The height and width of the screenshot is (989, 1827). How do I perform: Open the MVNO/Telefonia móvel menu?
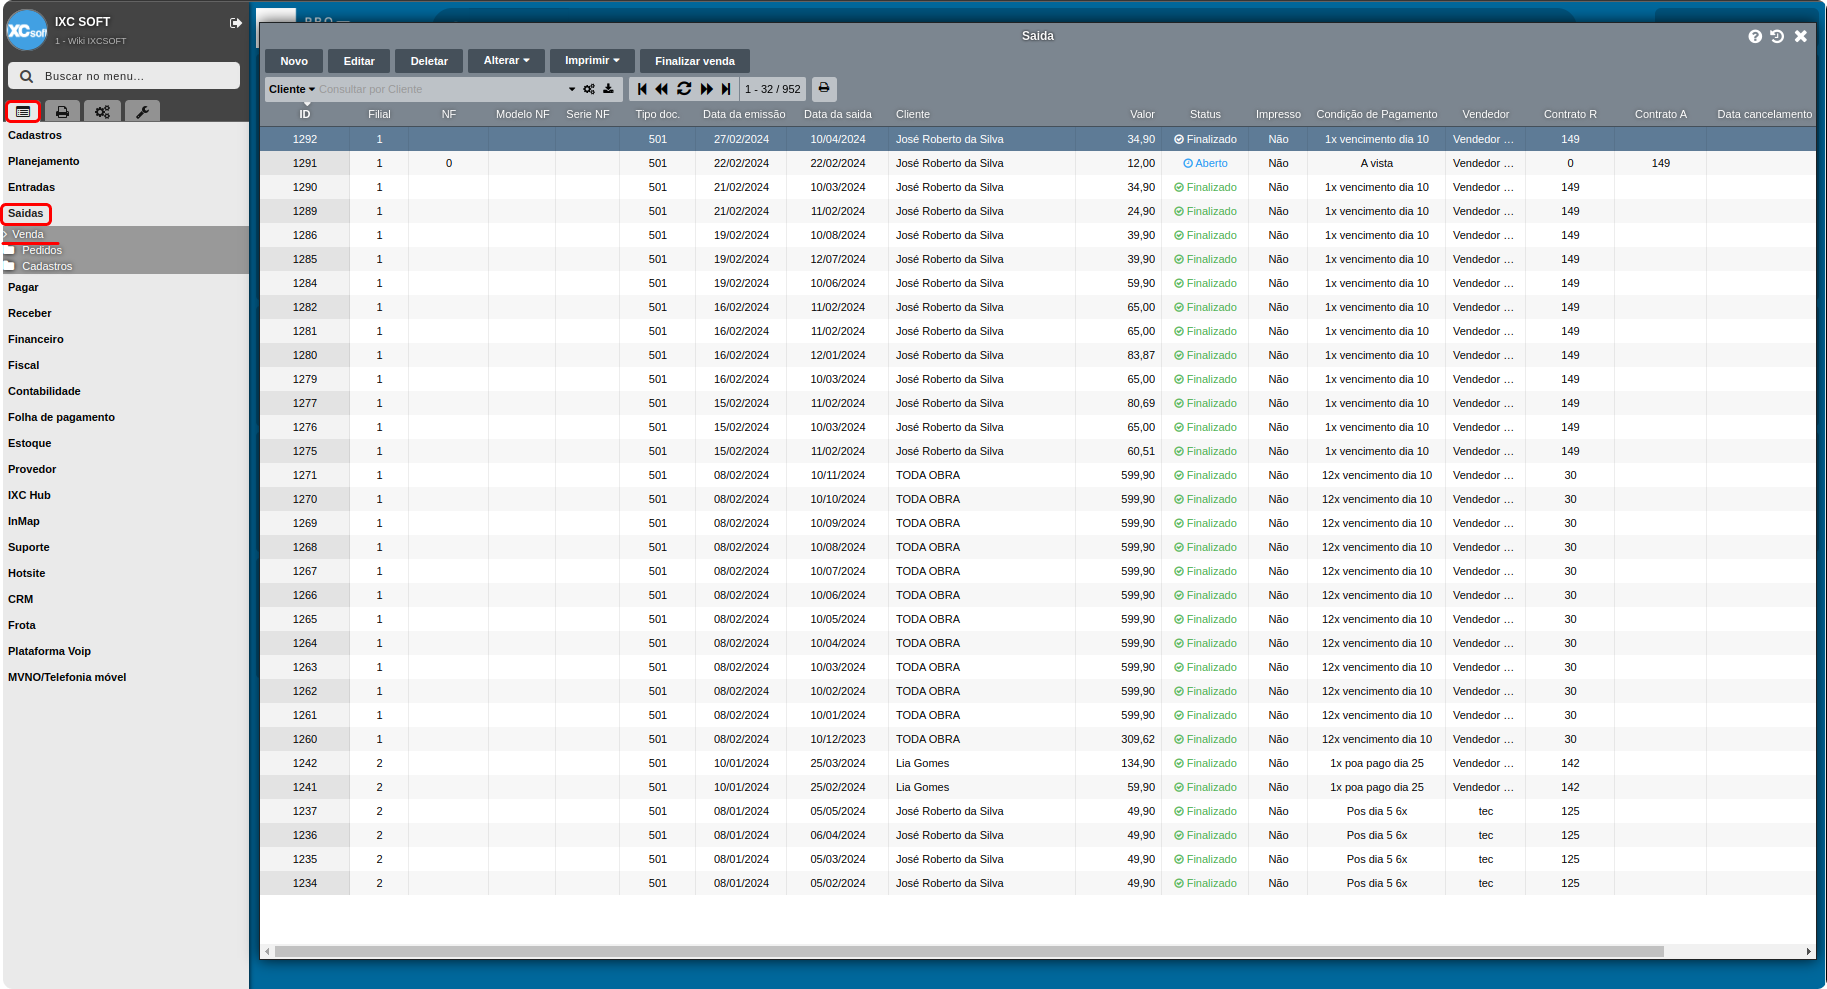click(x=67, y=677)
